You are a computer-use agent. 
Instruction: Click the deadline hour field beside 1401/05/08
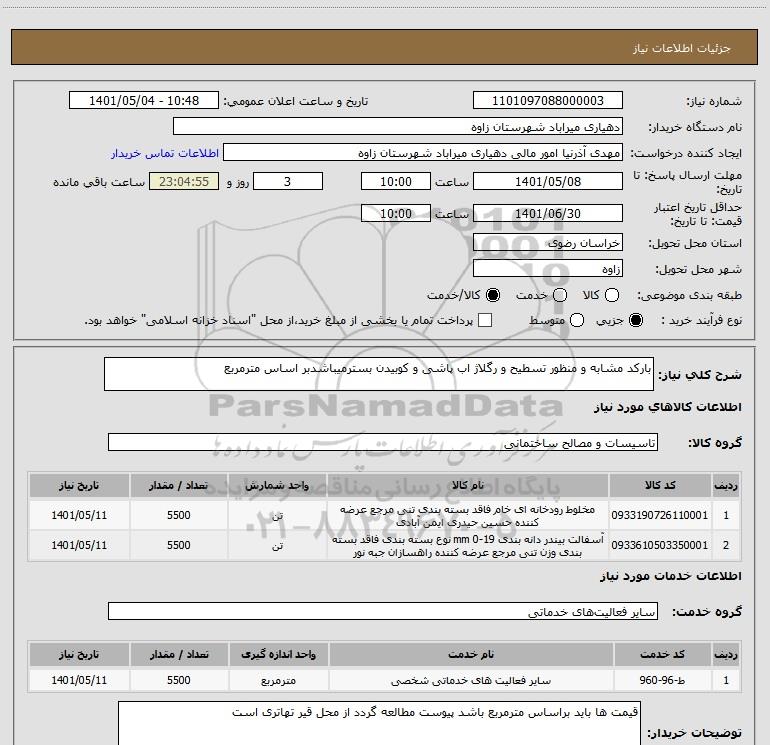pyautogui.click(x=396, y=181)
